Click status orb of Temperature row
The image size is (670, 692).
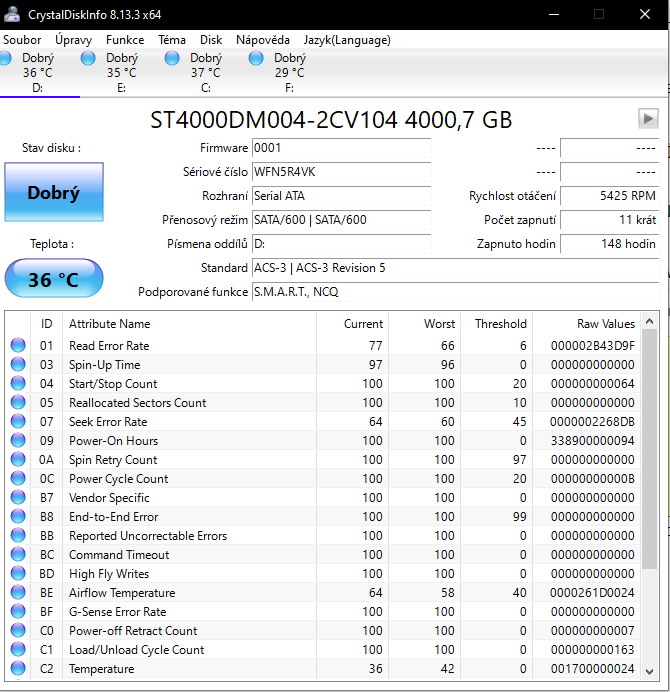[x=18, y=668]
